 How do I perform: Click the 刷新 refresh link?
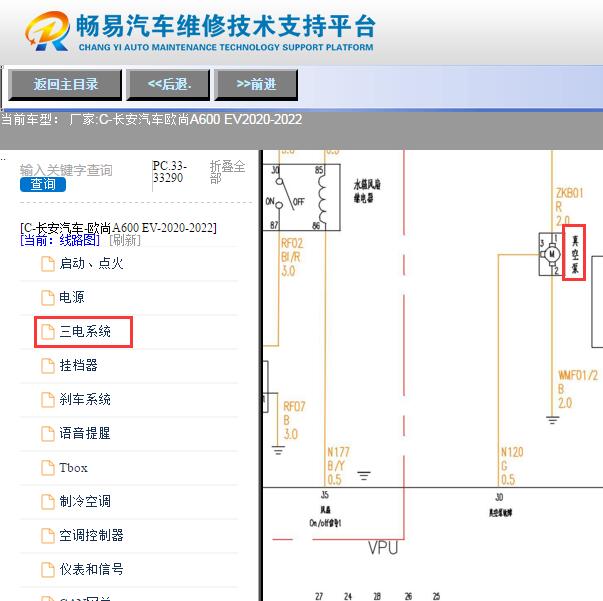coord(125,240)
